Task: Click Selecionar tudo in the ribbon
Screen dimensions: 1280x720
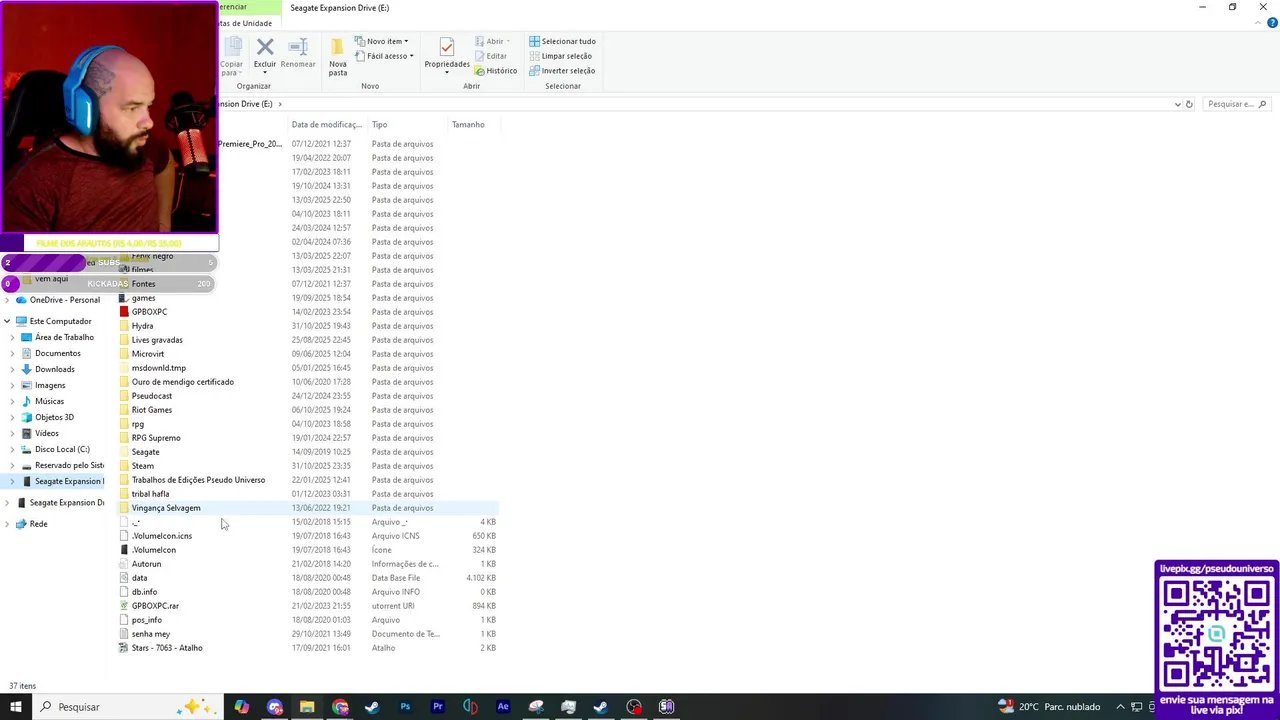Action: (562, 41)
